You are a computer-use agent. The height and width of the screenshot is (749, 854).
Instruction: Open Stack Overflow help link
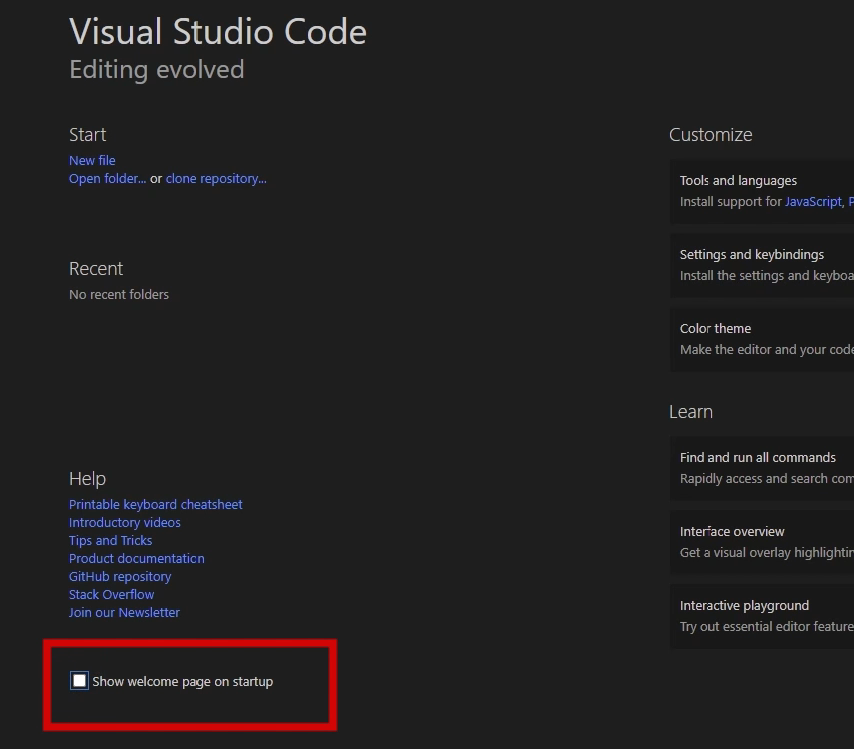click(x=112, y=594)
